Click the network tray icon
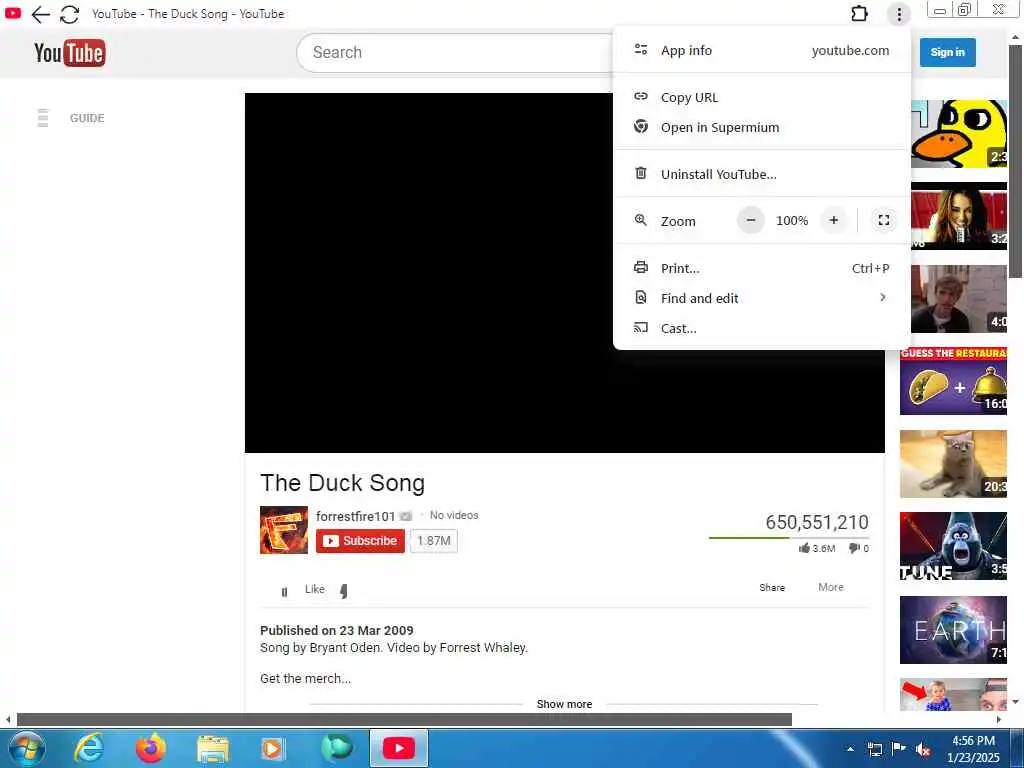Image resolution: width=1024 pixels, height=768 pixels. tap(874, 750)
